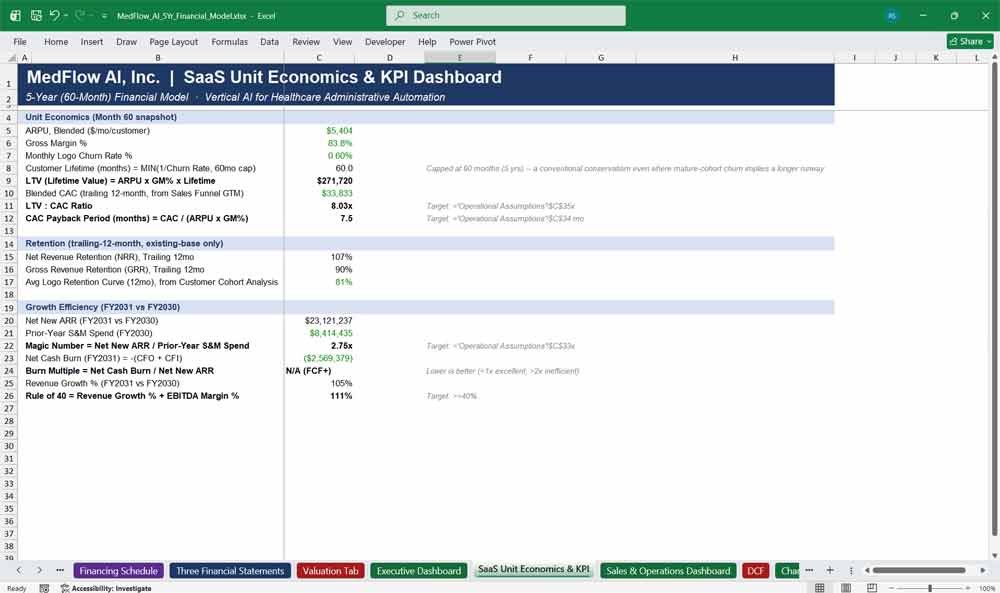The height and width of the screenshot is (593, 1000).
Task: Click the Excel app icon in title bar
Action: coord(15,15)
